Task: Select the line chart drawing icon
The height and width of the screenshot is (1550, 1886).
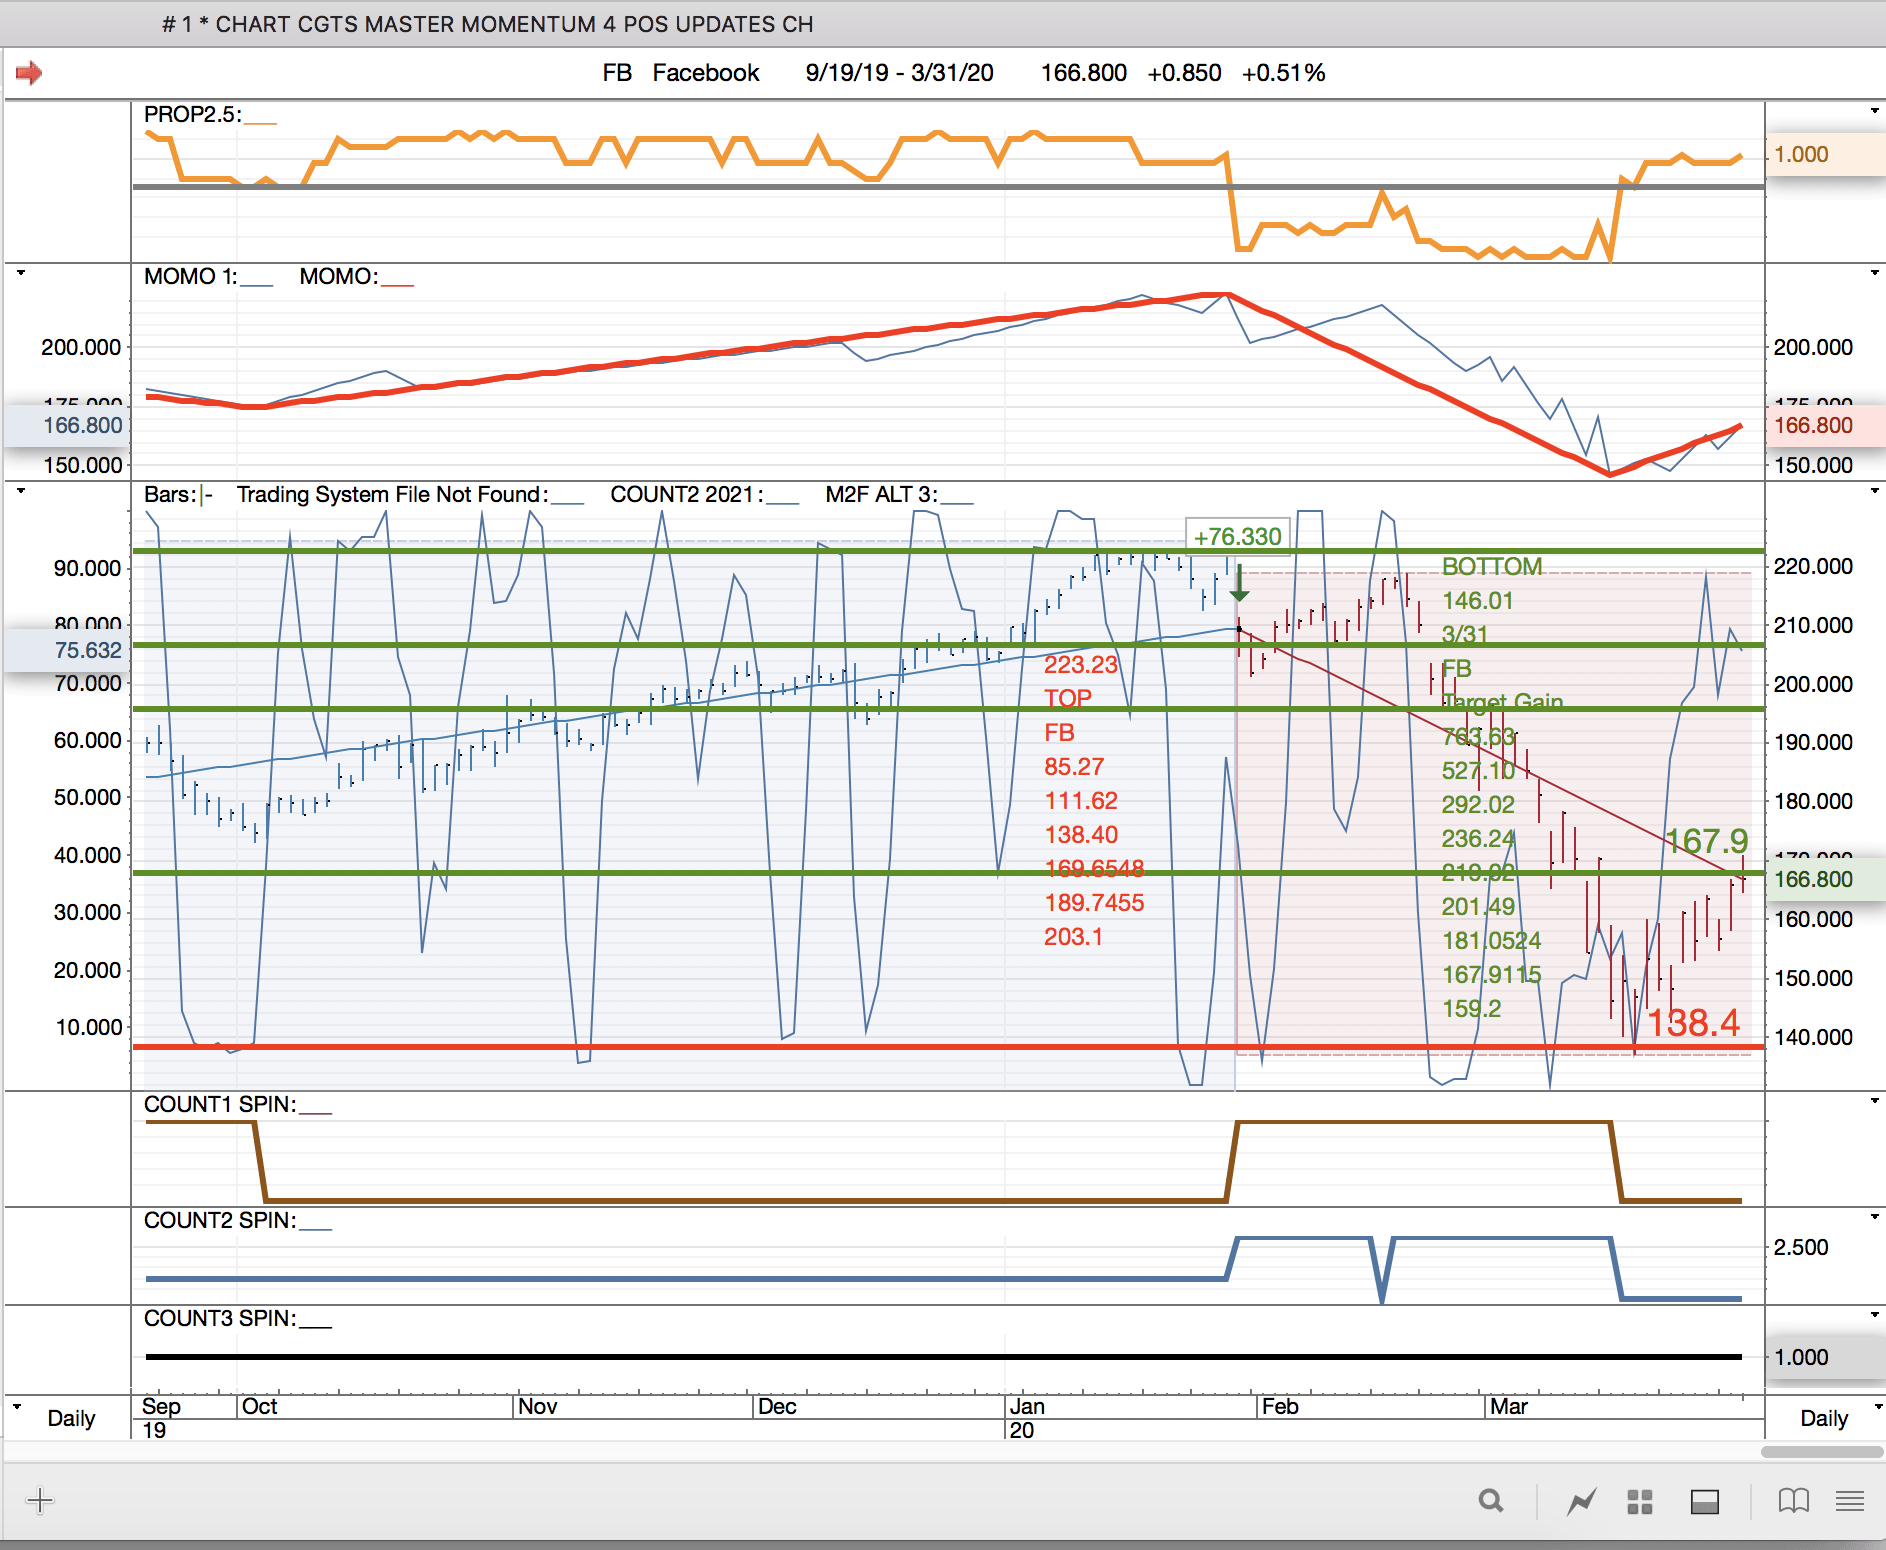Action: pyautogui.click(x=1581, y=1501)
